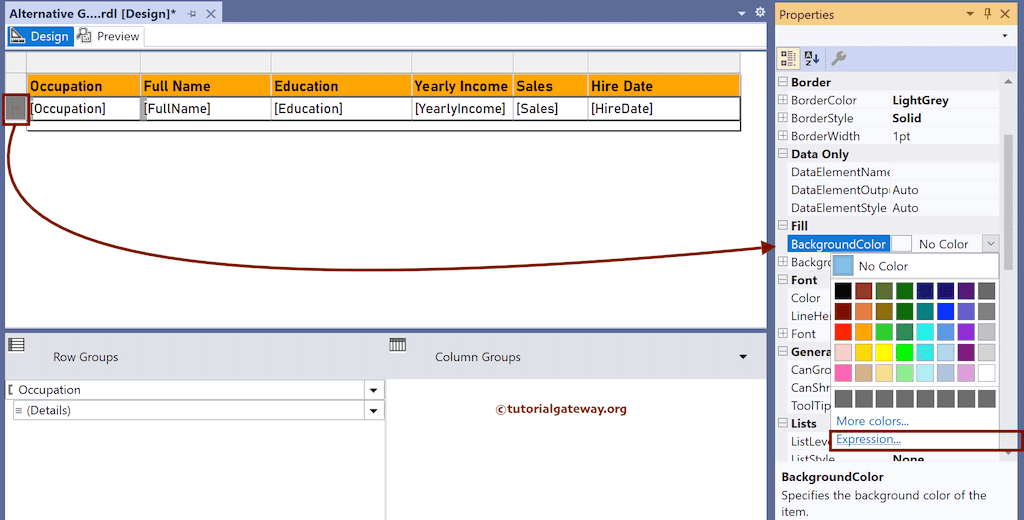Pick the lime green color swatch

[904, 353]
